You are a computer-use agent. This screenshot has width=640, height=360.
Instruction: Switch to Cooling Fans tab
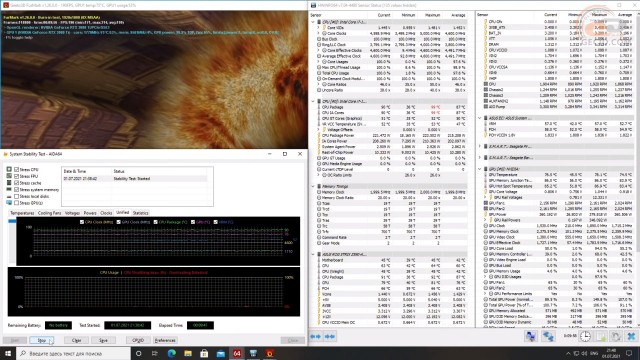coord(49,213)
